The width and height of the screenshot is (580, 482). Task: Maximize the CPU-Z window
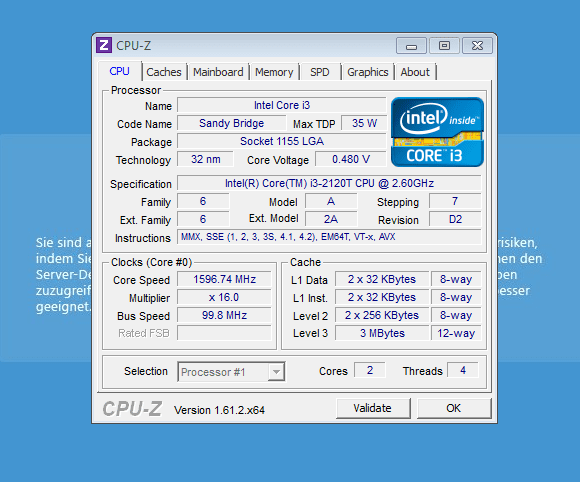tap(444, 46)
